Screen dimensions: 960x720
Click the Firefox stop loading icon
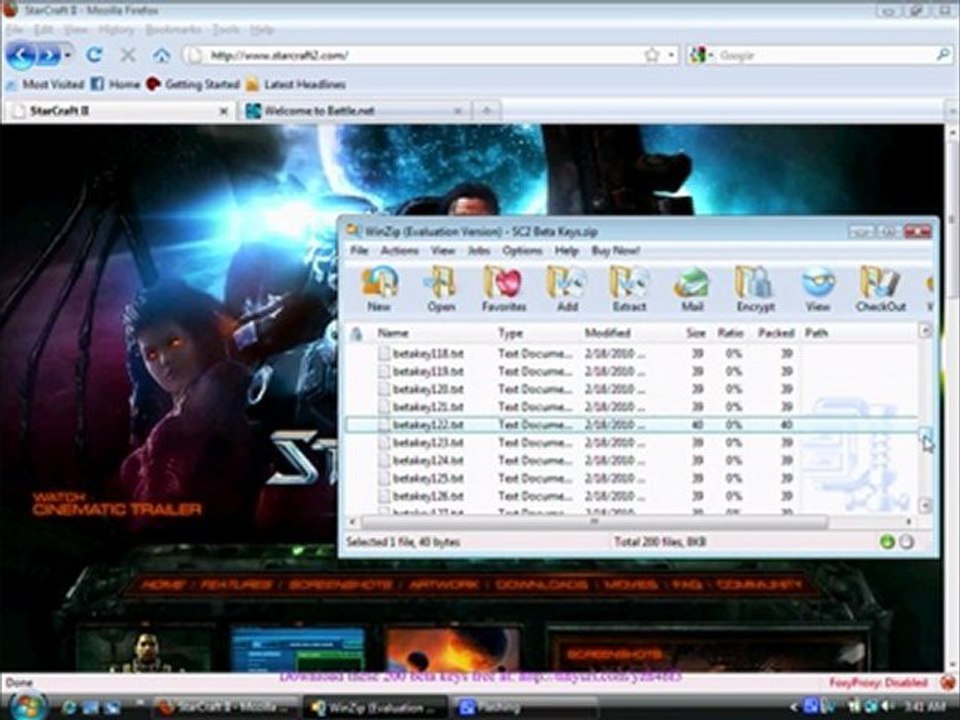127,55
